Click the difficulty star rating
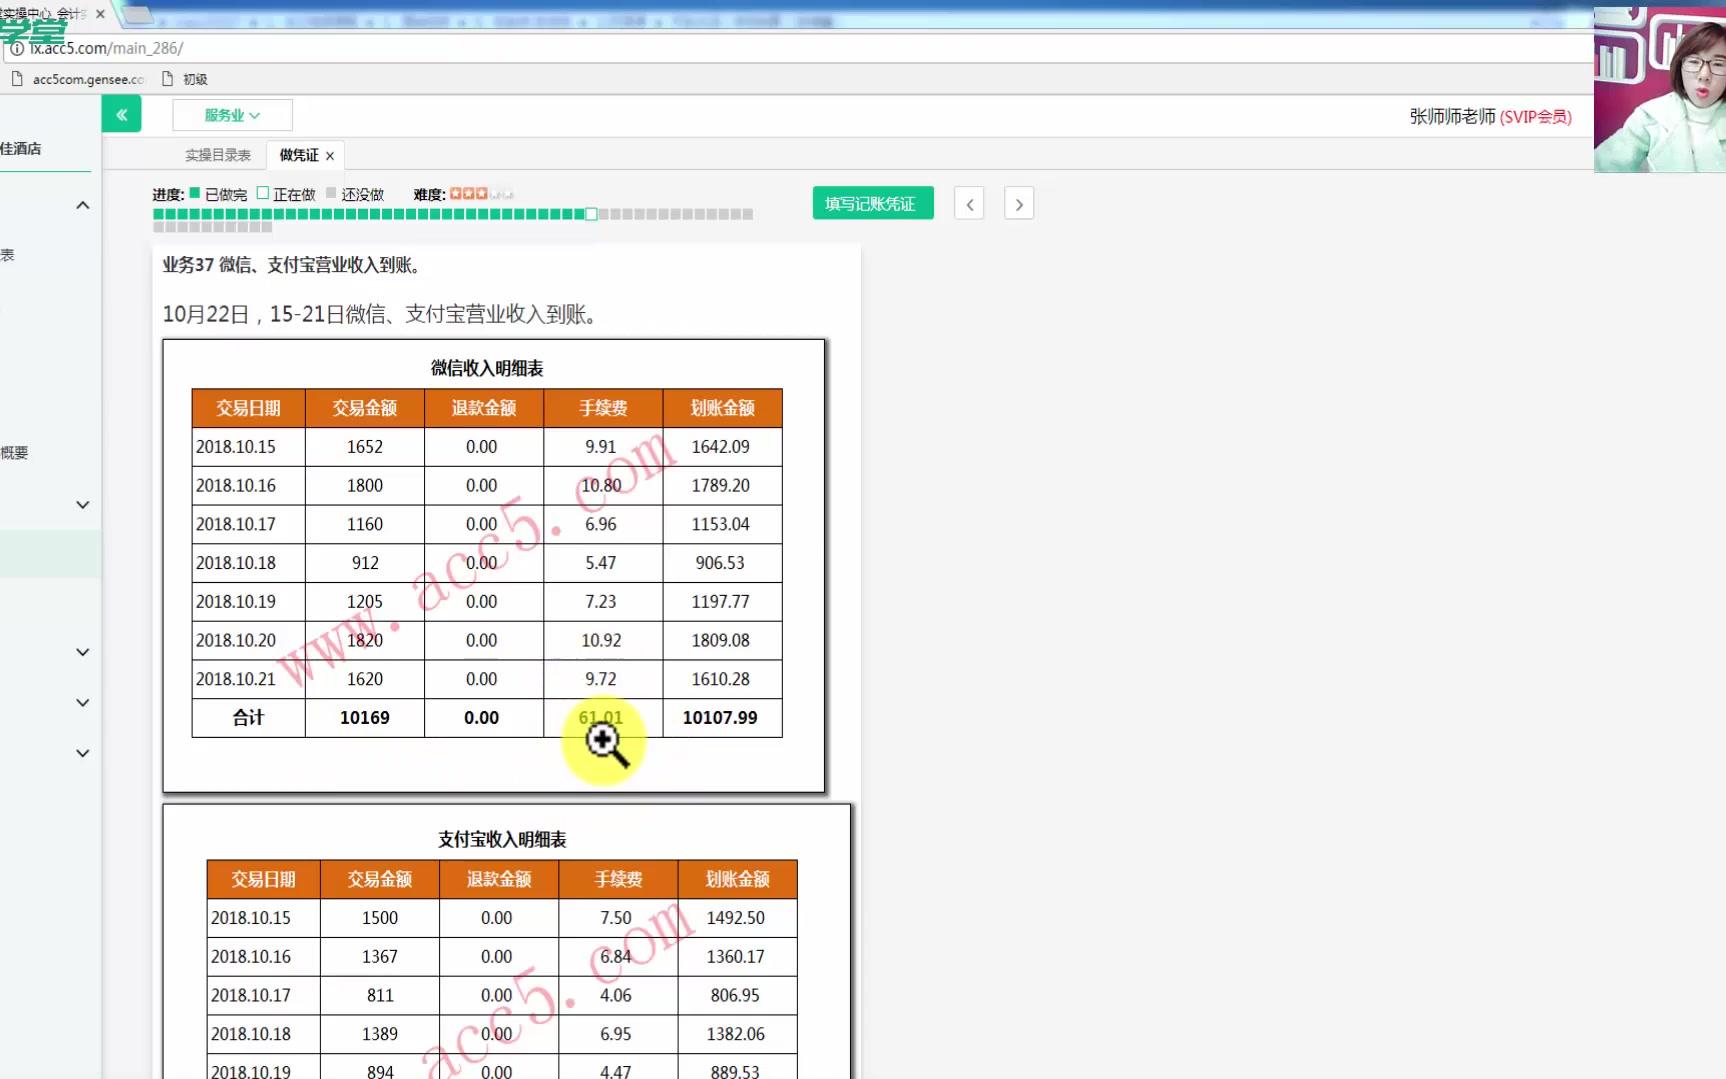1726x1079 pixels. tap(481, 193)
